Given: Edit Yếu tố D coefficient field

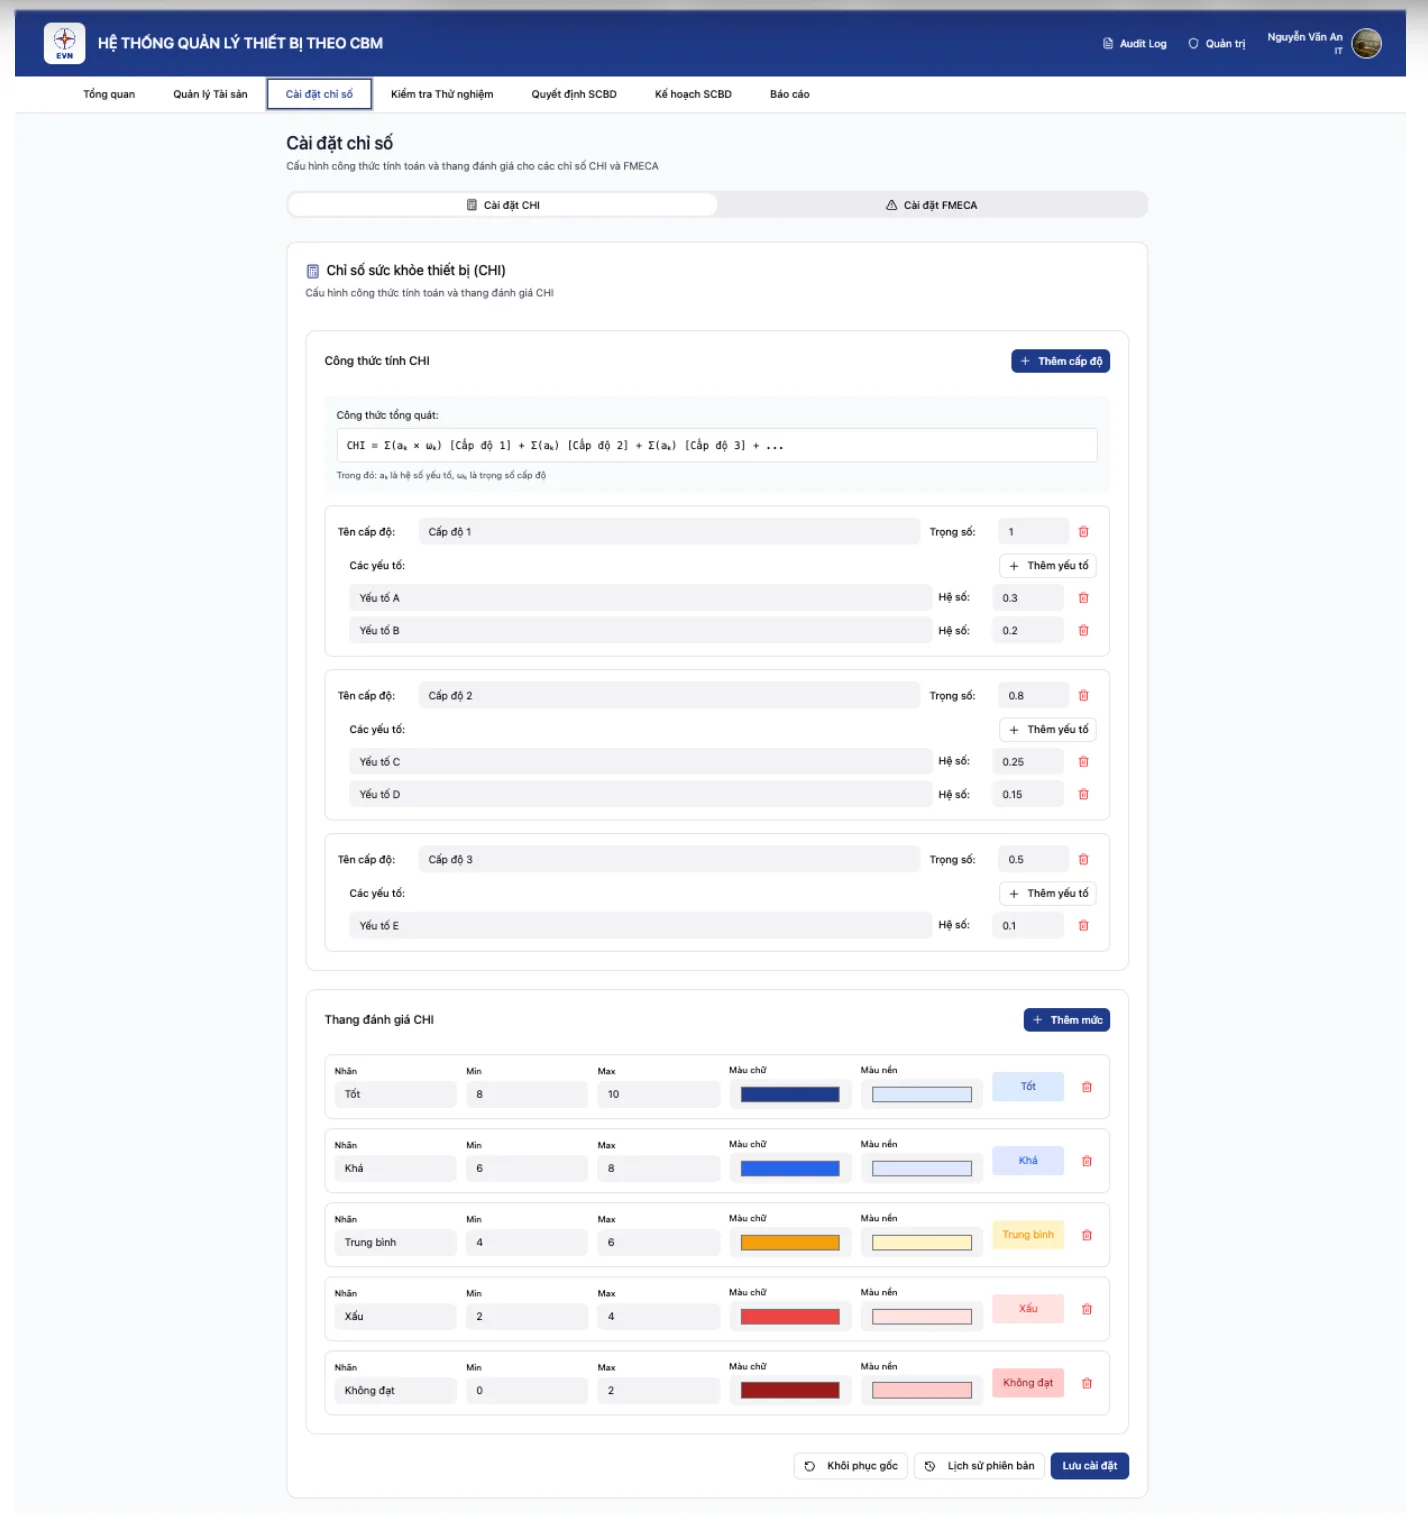Looking at the screenshot, I should [x=1028, y=795].
